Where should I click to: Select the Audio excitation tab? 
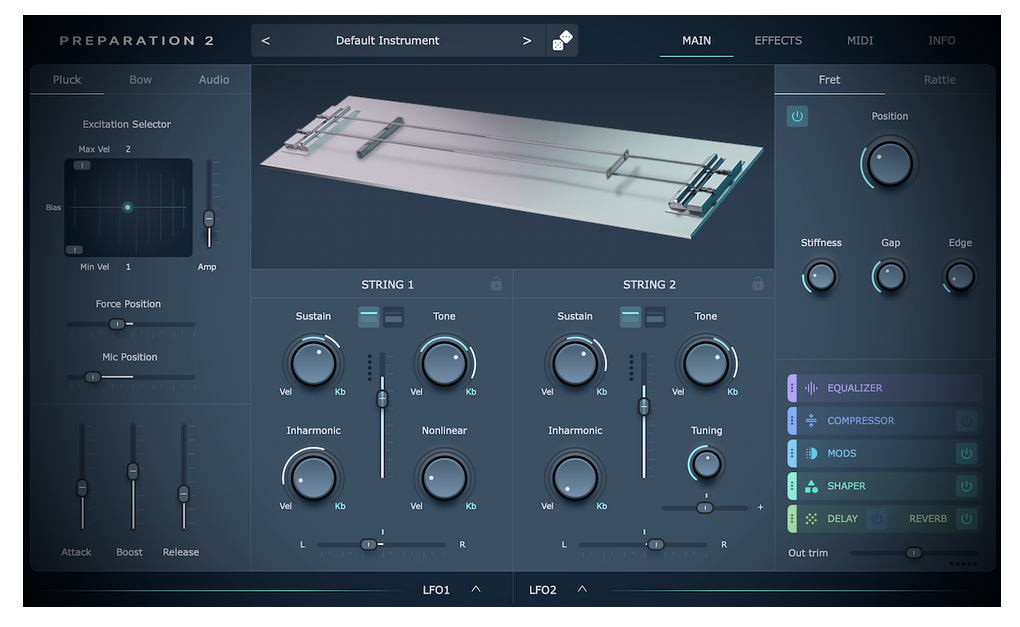pyautogui.click(x=214, y=79)
